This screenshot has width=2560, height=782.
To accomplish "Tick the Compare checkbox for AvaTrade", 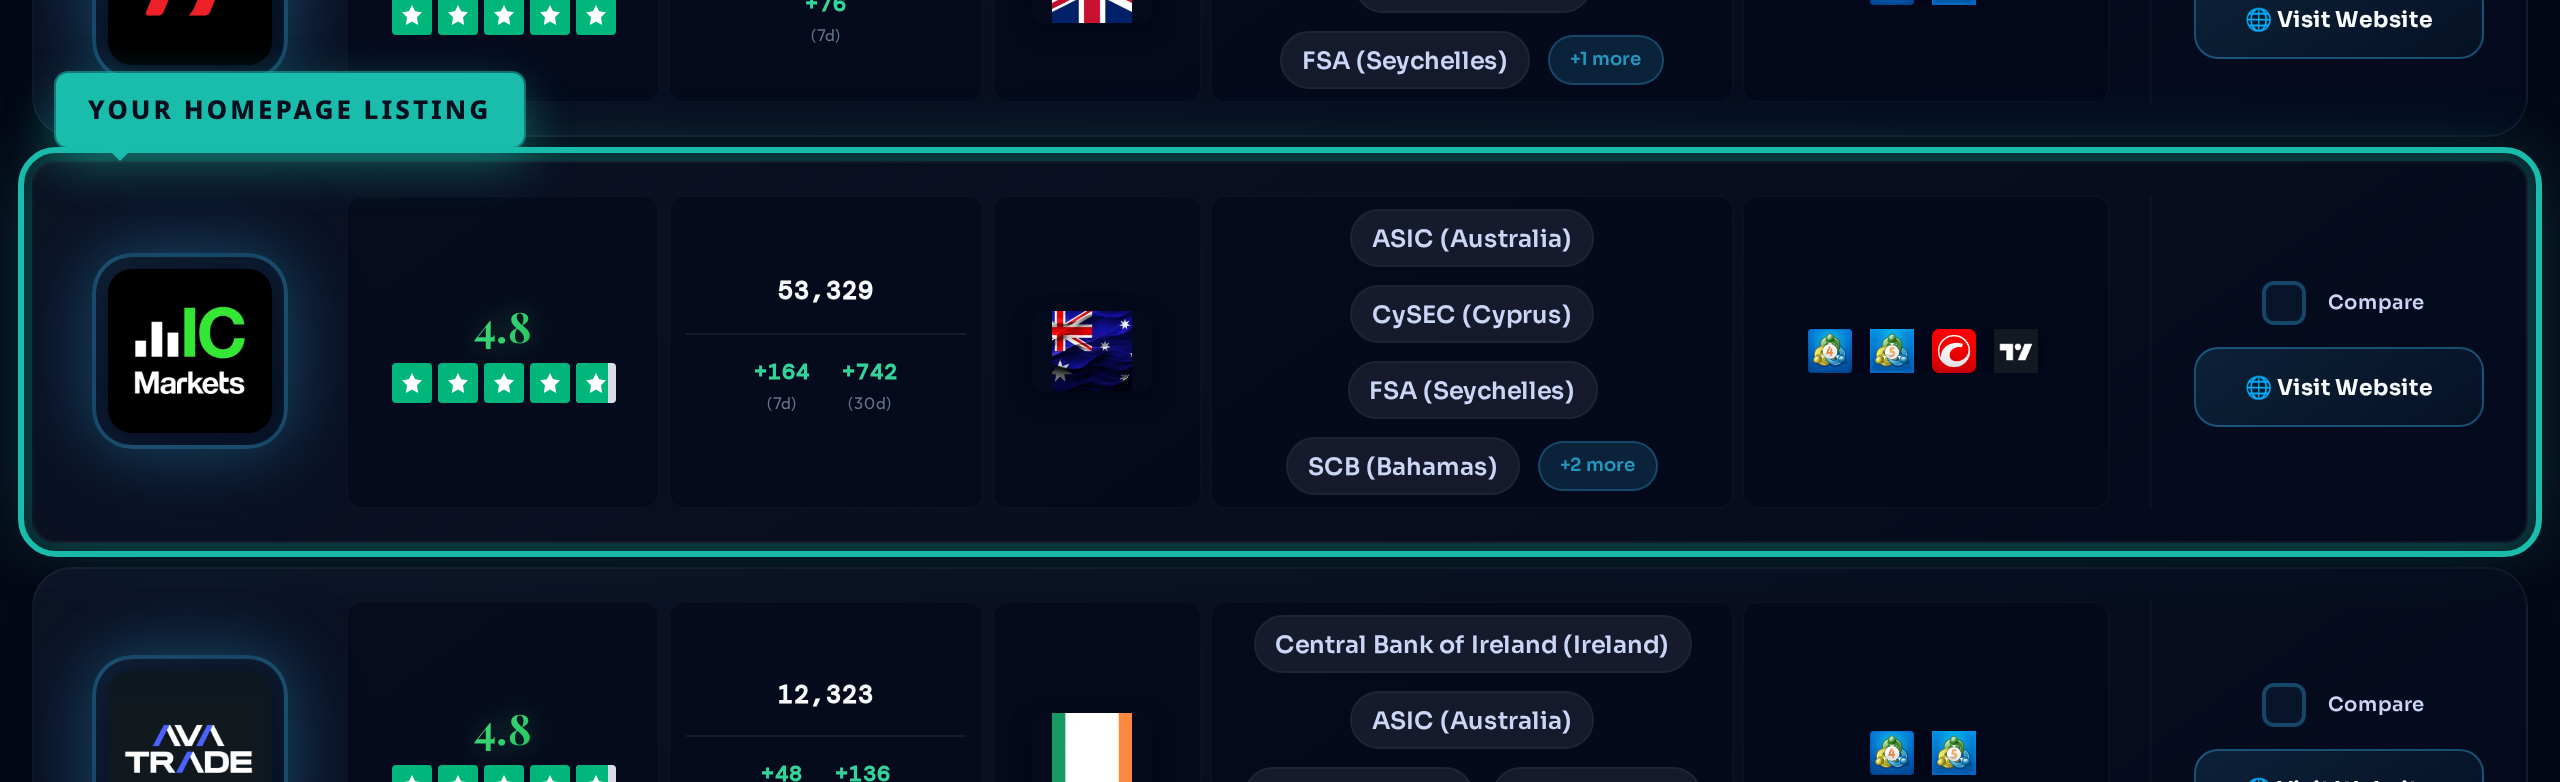I will point(2284,705).
